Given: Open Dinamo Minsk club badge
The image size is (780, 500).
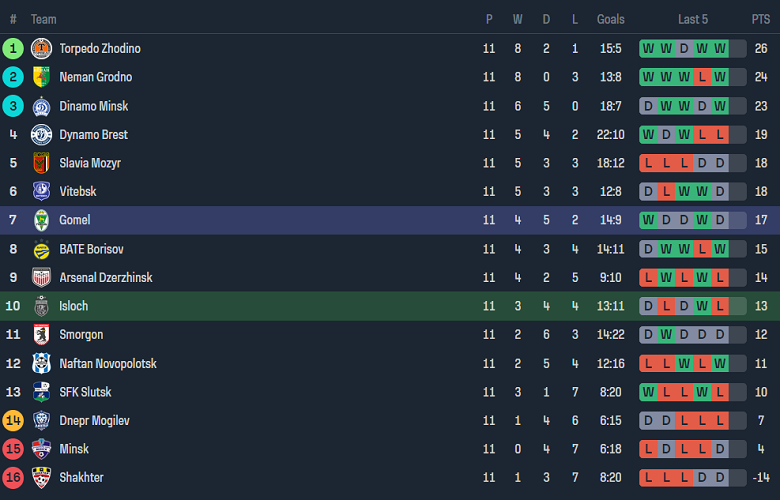Looking at the screenshot, I should pyautogui.click(x=41, y=106).
